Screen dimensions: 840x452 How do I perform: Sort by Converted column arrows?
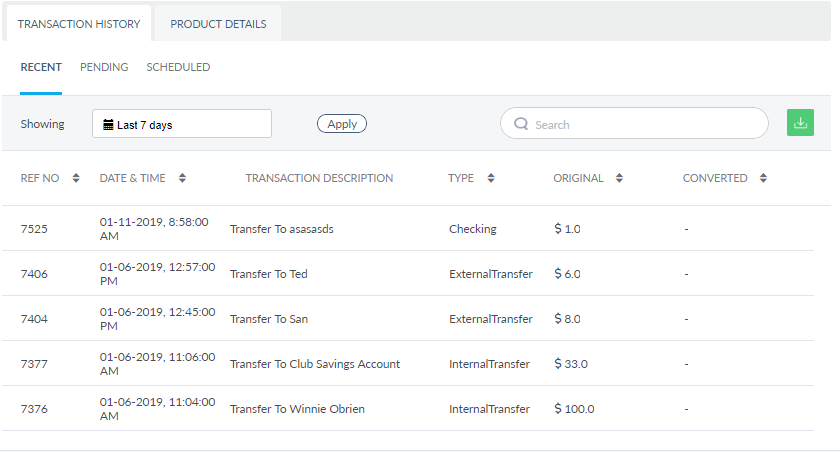764,178
